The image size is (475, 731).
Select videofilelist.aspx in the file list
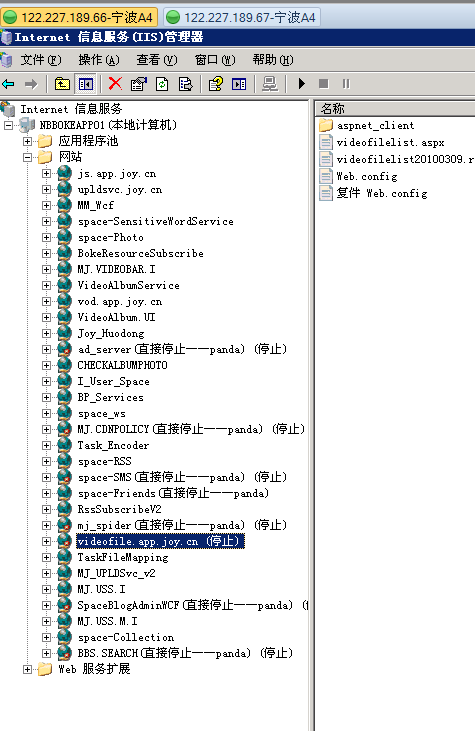[390, 143]
